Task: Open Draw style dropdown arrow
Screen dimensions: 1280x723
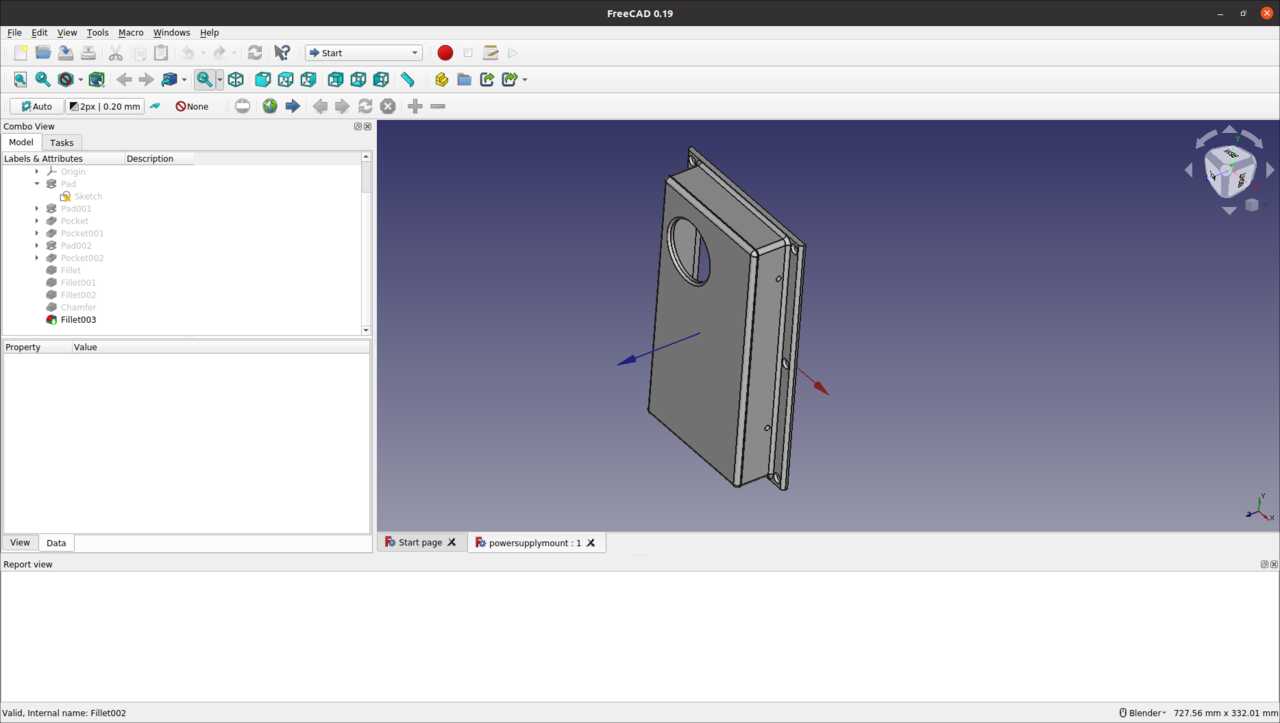Action: [x=81, y=80]
